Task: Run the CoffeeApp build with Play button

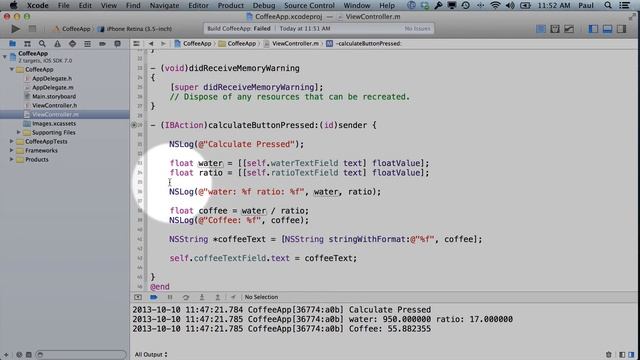Action: point(16,29)
